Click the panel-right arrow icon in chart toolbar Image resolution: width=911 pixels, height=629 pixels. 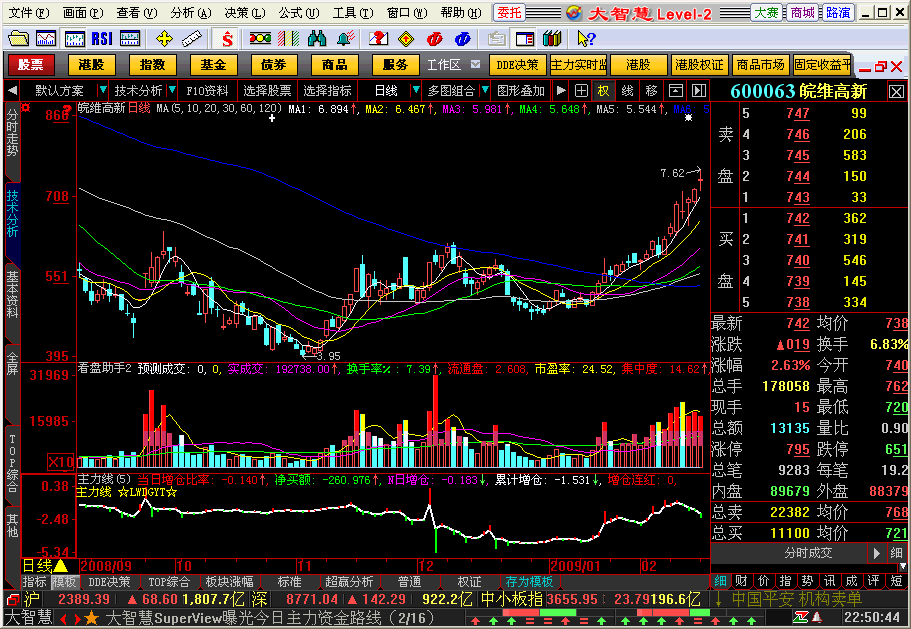pyautogui.click(x=699, y=91)
